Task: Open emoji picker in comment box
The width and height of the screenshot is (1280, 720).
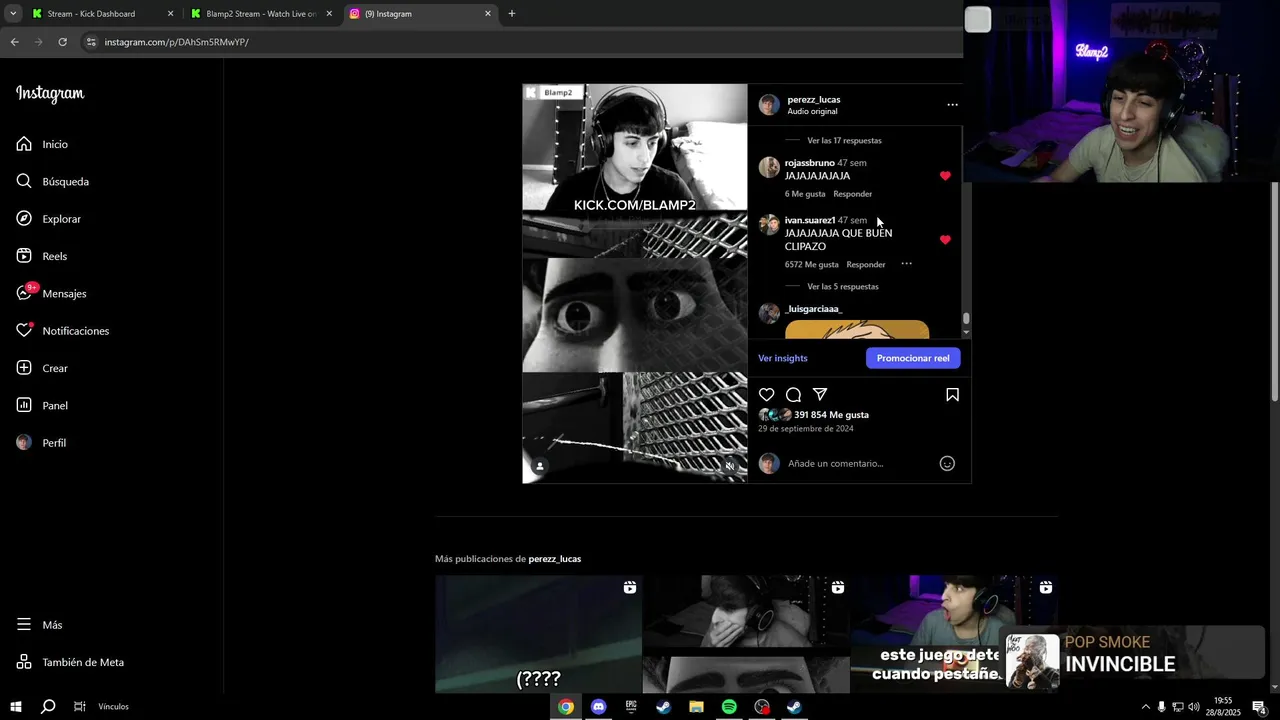Action: [947, 463]
